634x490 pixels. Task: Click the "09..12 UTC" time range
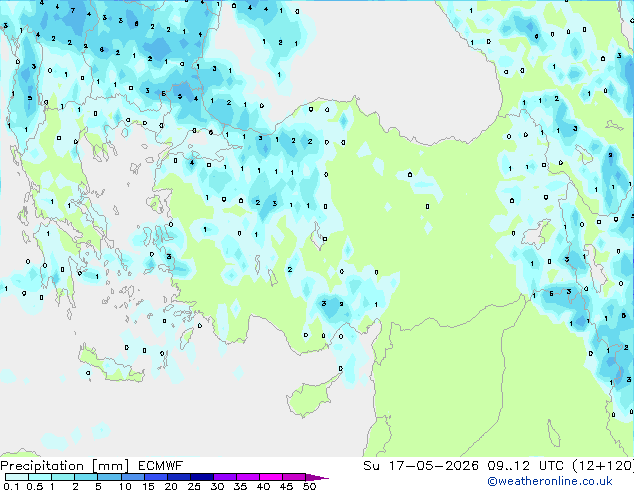pyautogui.click(x=526, y=466)
